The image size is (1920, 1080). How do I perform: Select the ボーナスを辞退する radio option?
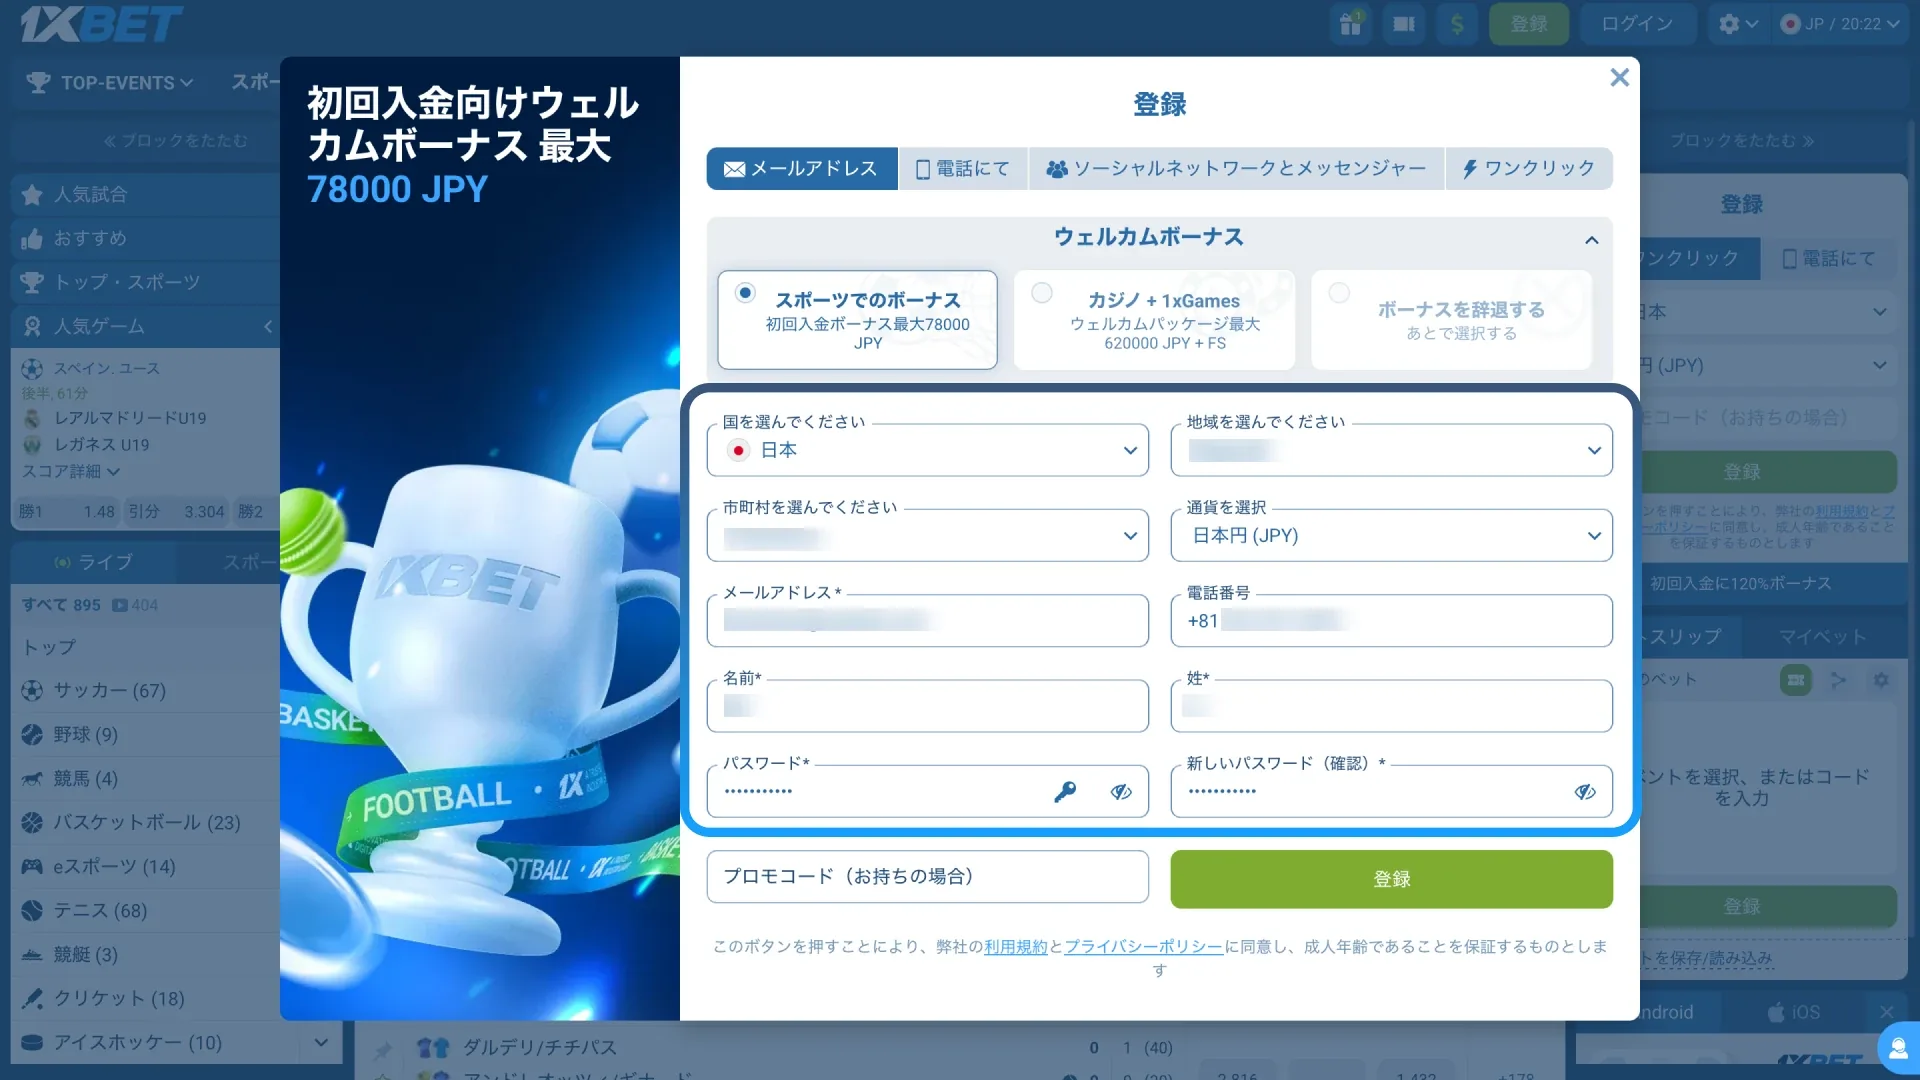click(1339, 293)
